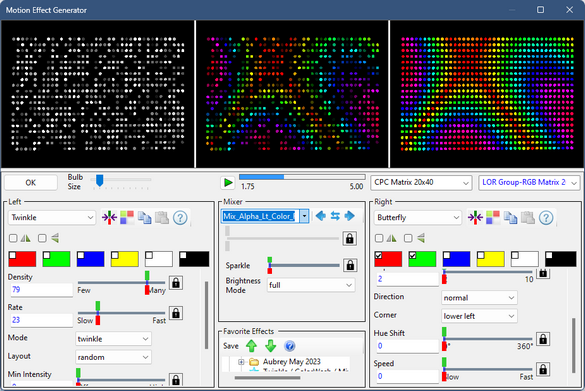
Task: Open the Left effect type dropdown (Twinkle)
Action: (x=52, y=218)
